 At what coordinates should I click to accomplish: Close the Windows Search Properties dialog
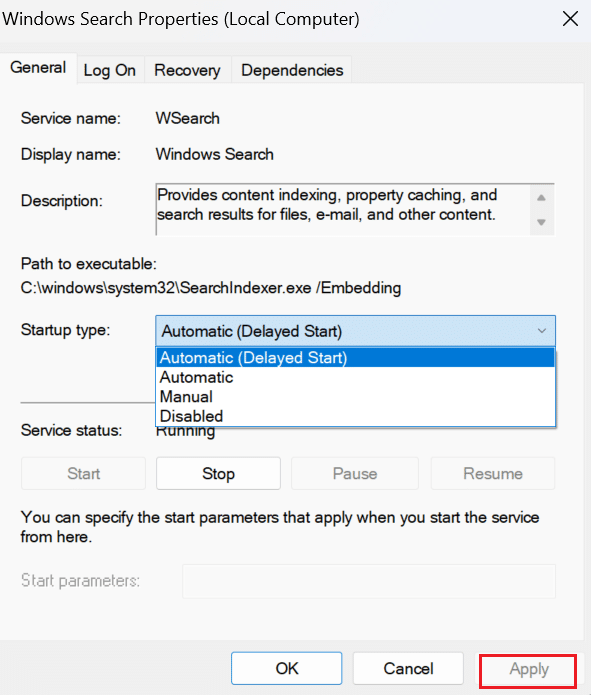570,19
